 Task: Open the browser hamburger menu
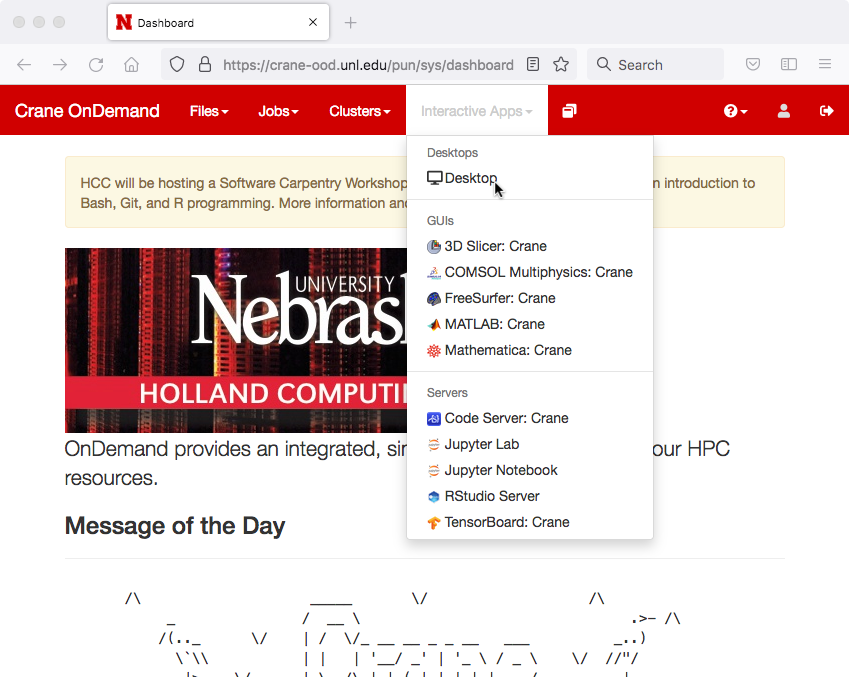(825, 65)
